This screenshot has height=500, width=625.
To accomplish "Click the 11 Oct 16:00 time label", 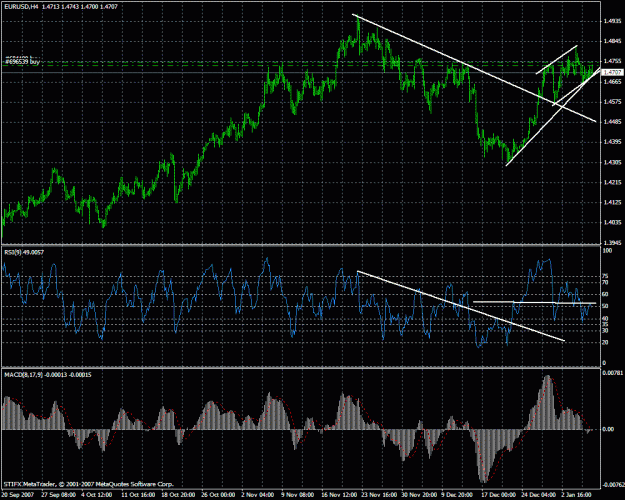I will 138,494.
